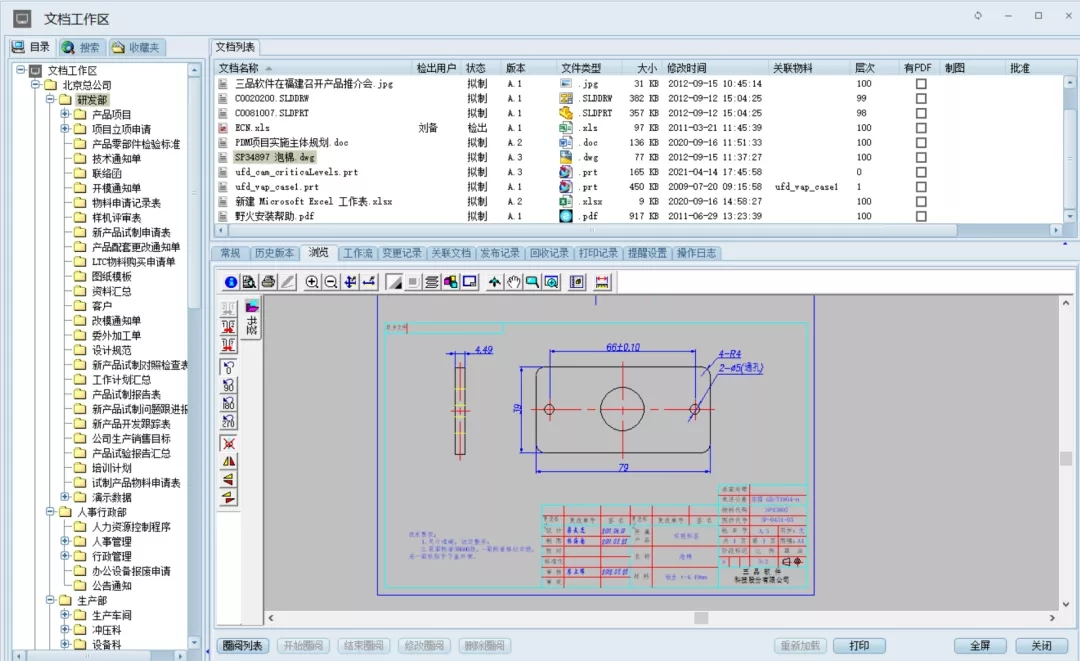Click the drawing viewer's vertical scrollbar thumb

click(x=1066, y=459)
